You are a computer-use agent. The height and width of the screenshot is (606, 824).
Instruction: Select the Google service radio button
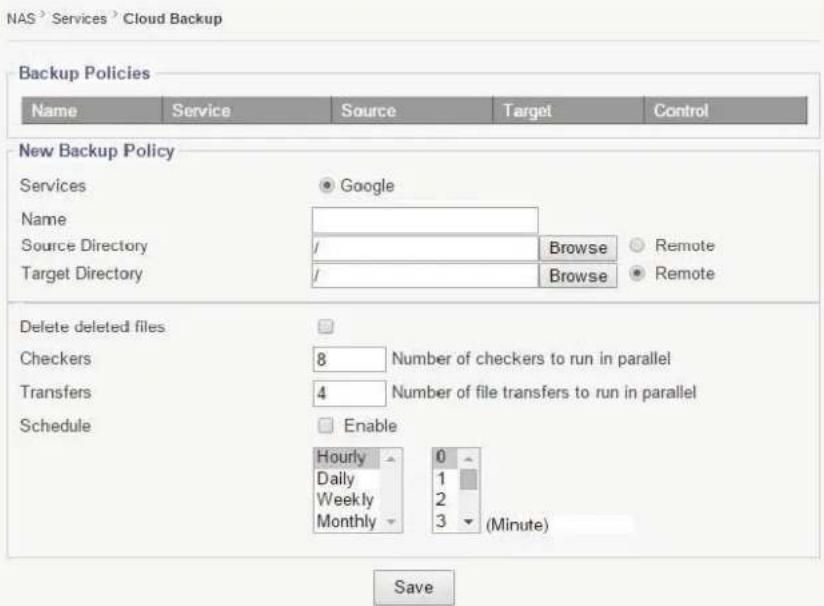(326, 186)
